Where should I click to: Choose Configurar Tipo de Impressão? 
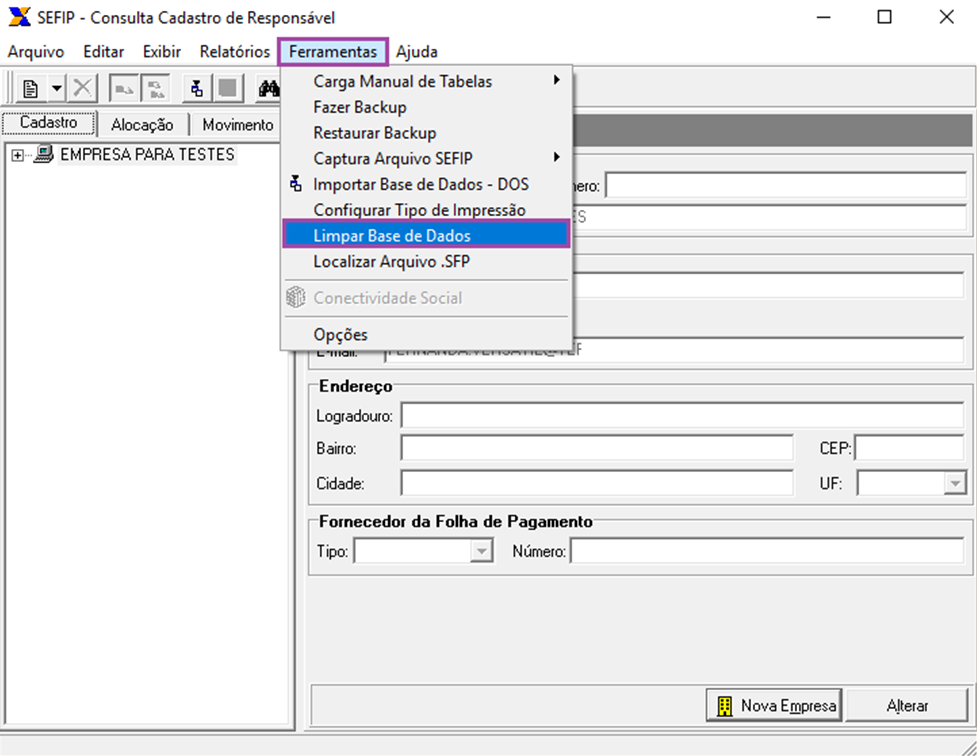point(426,210)
